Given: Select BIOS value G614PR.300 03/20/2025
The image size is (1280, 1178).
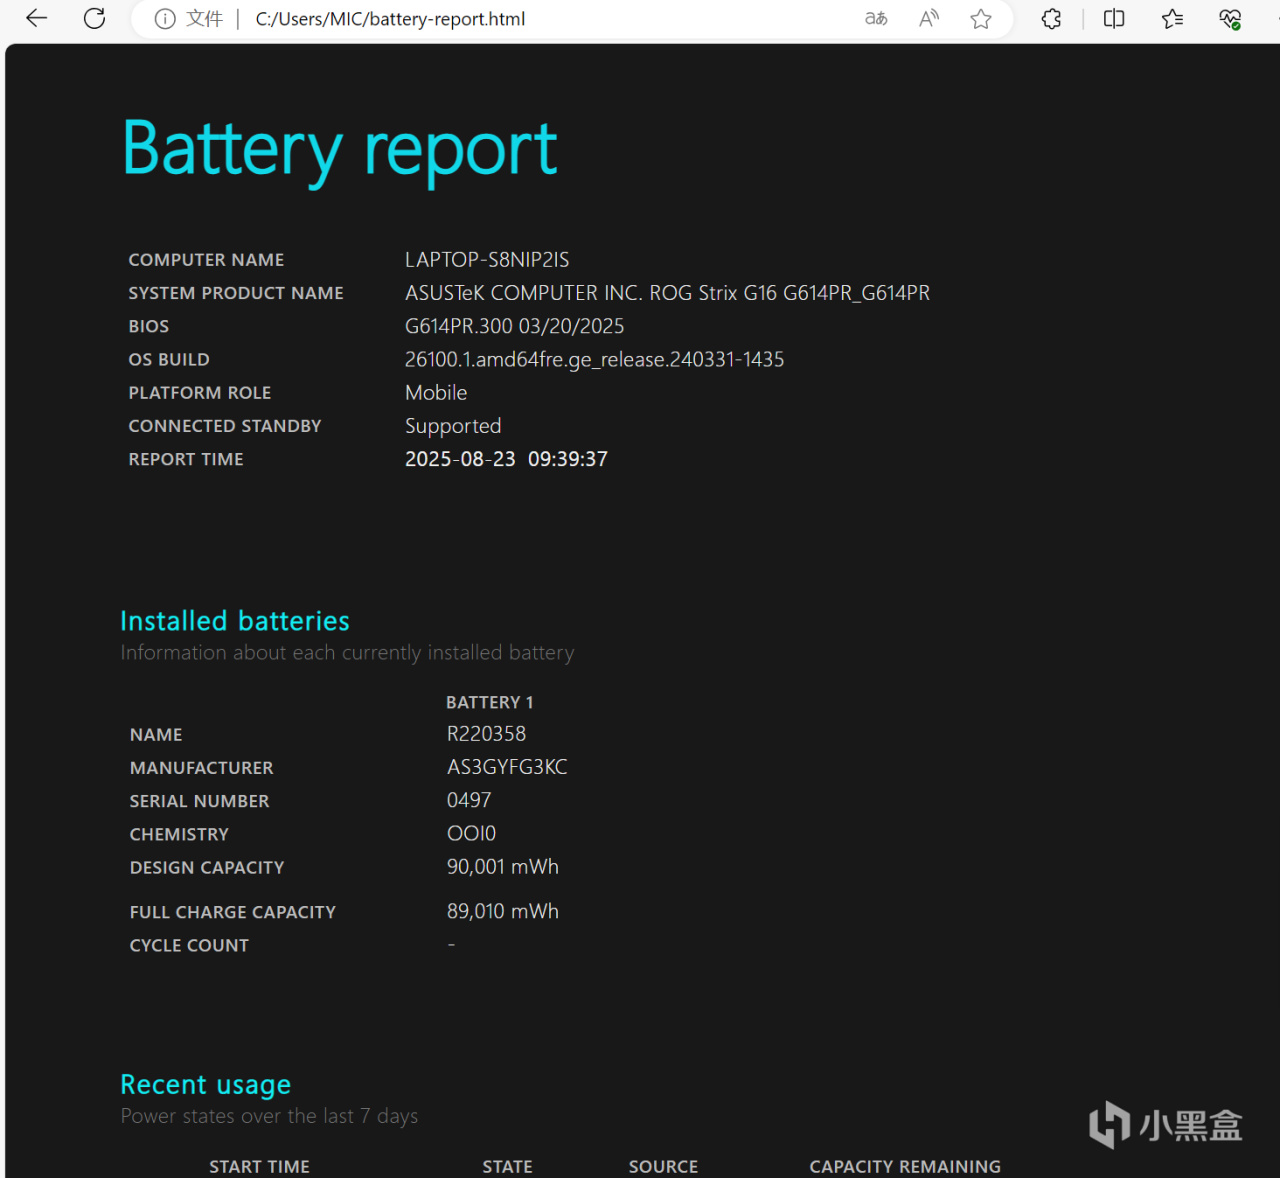Looking at the screenshot, I should click(514, 326).
